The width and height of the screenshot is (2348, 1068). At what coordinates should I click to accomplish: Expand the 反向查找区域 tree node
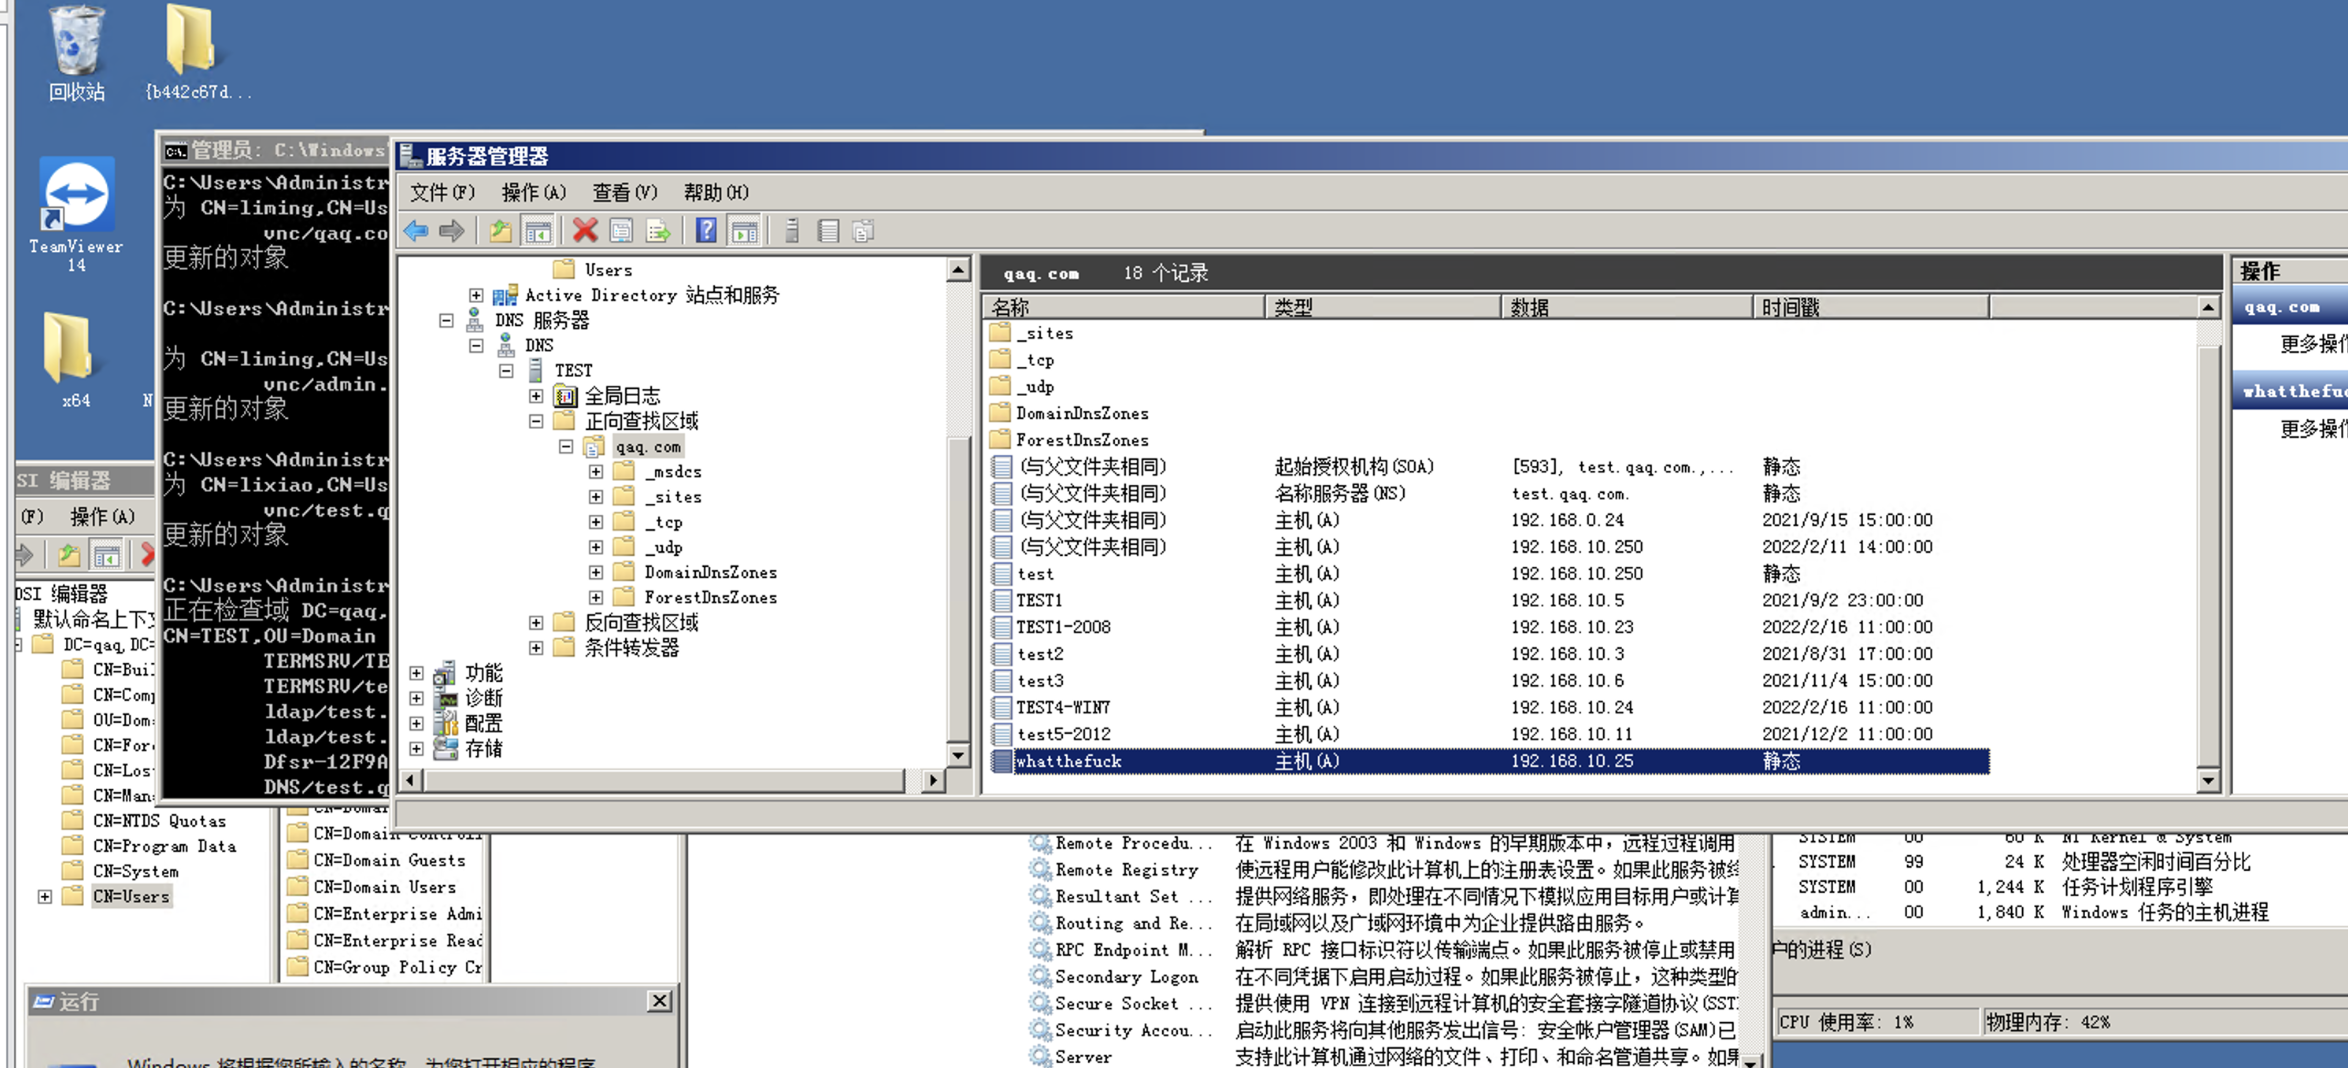click(x=536, y=622)
